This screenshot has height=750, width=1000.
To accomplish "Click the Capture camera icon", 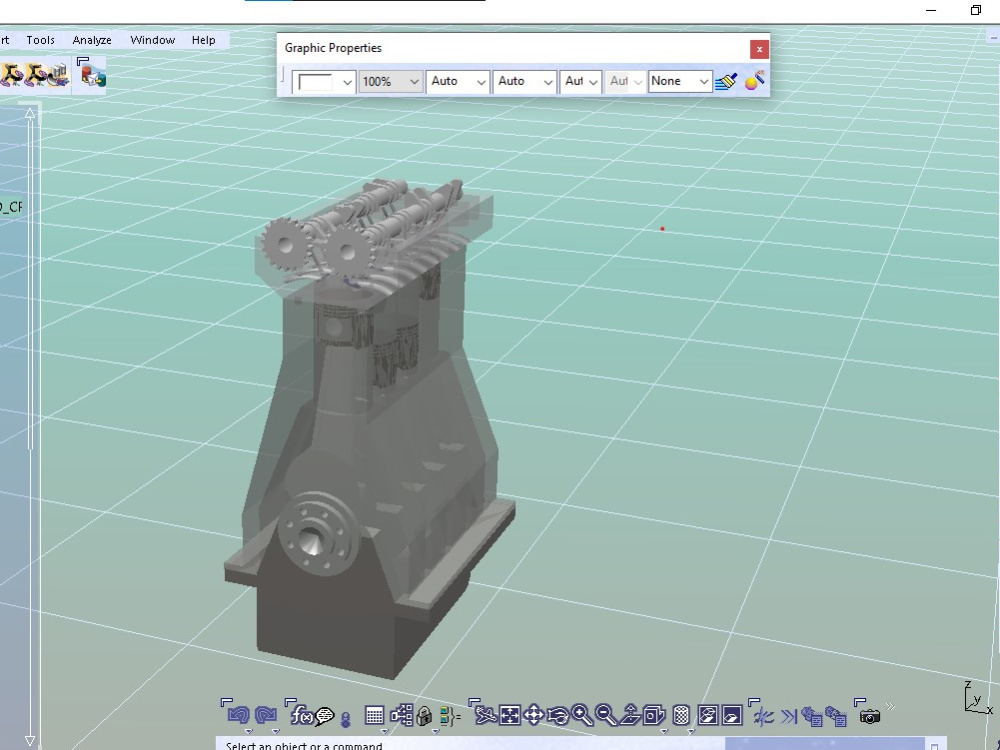I will tap(870, 716).
